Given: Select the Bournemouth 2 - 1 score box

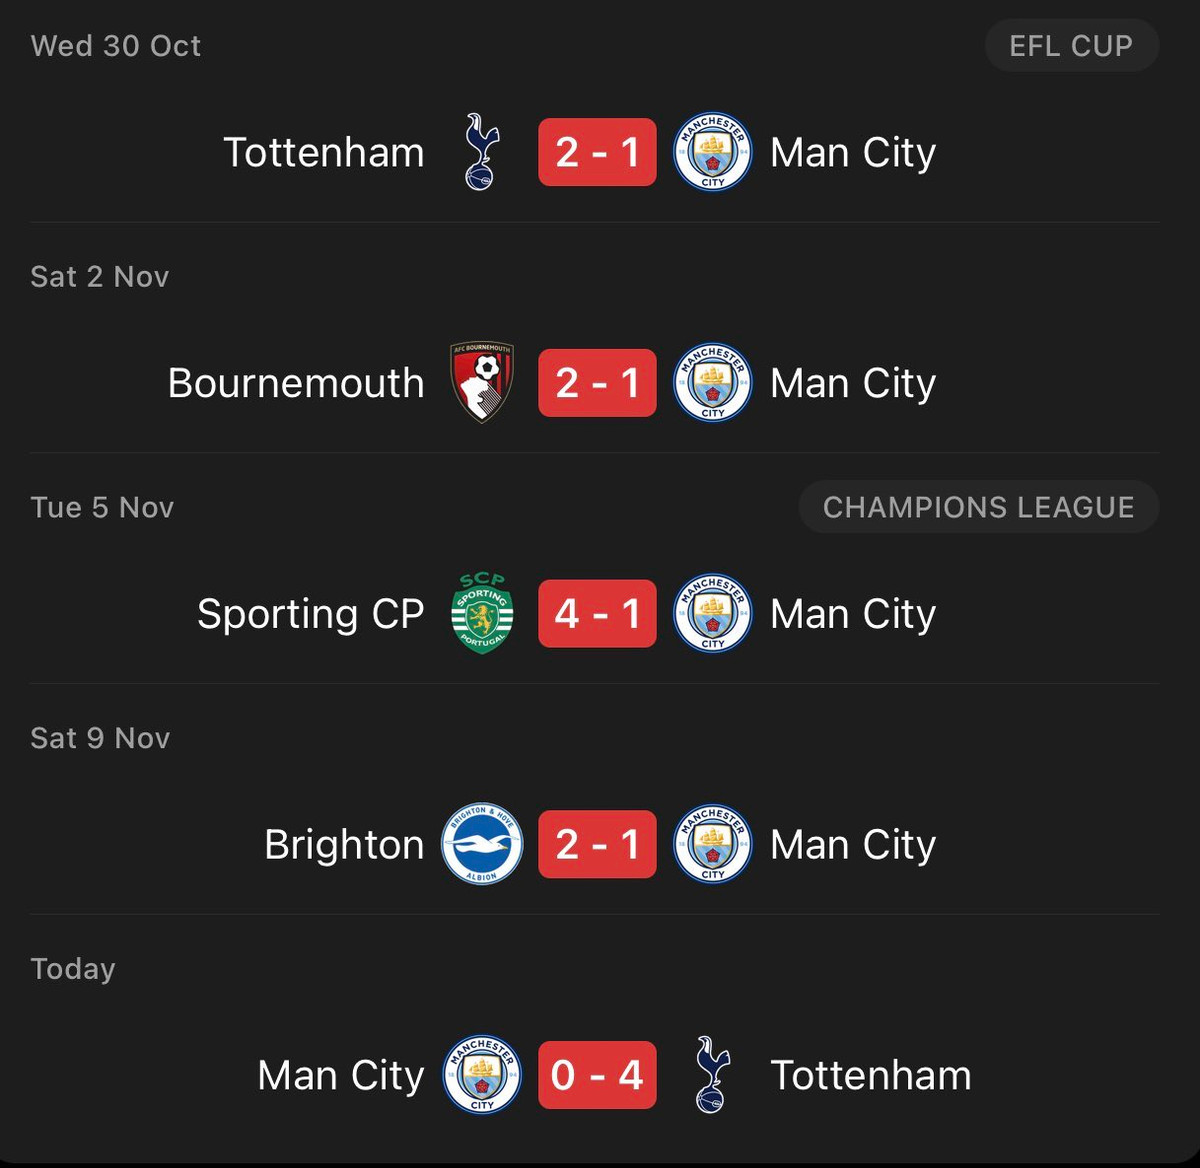Looking at the screenshot, I should pyautogui.click(x=597, y=383).
